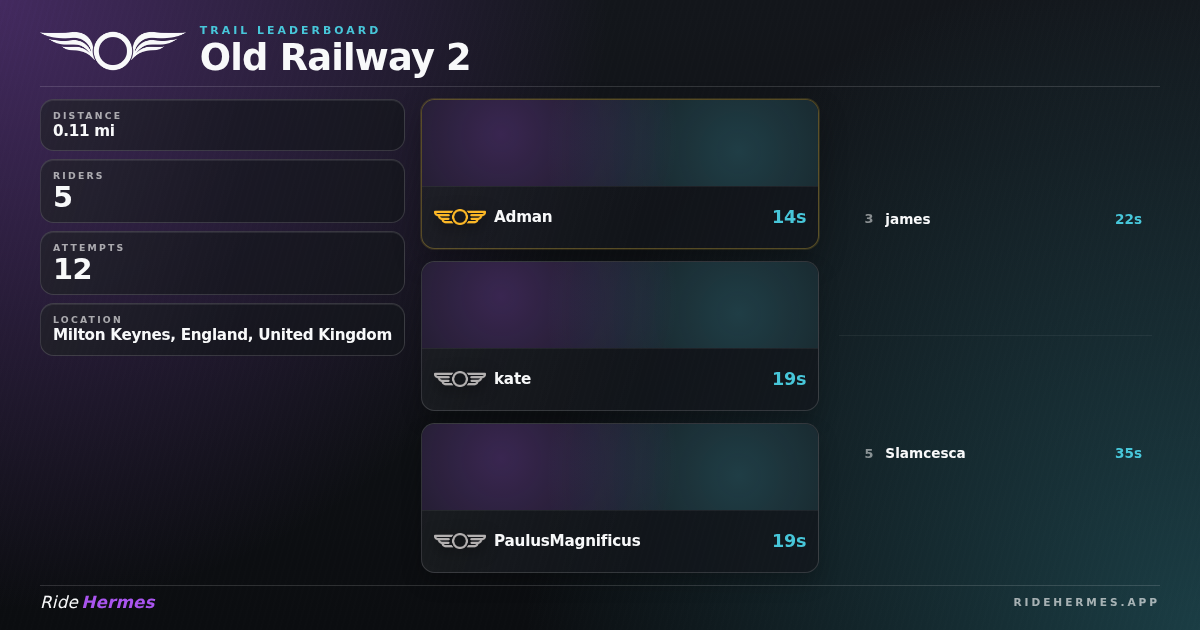The height and width of the screenshot is (630, 1200).
Task: Click the gold winged badge beside Adman
Action: click(x=460, y=217)
